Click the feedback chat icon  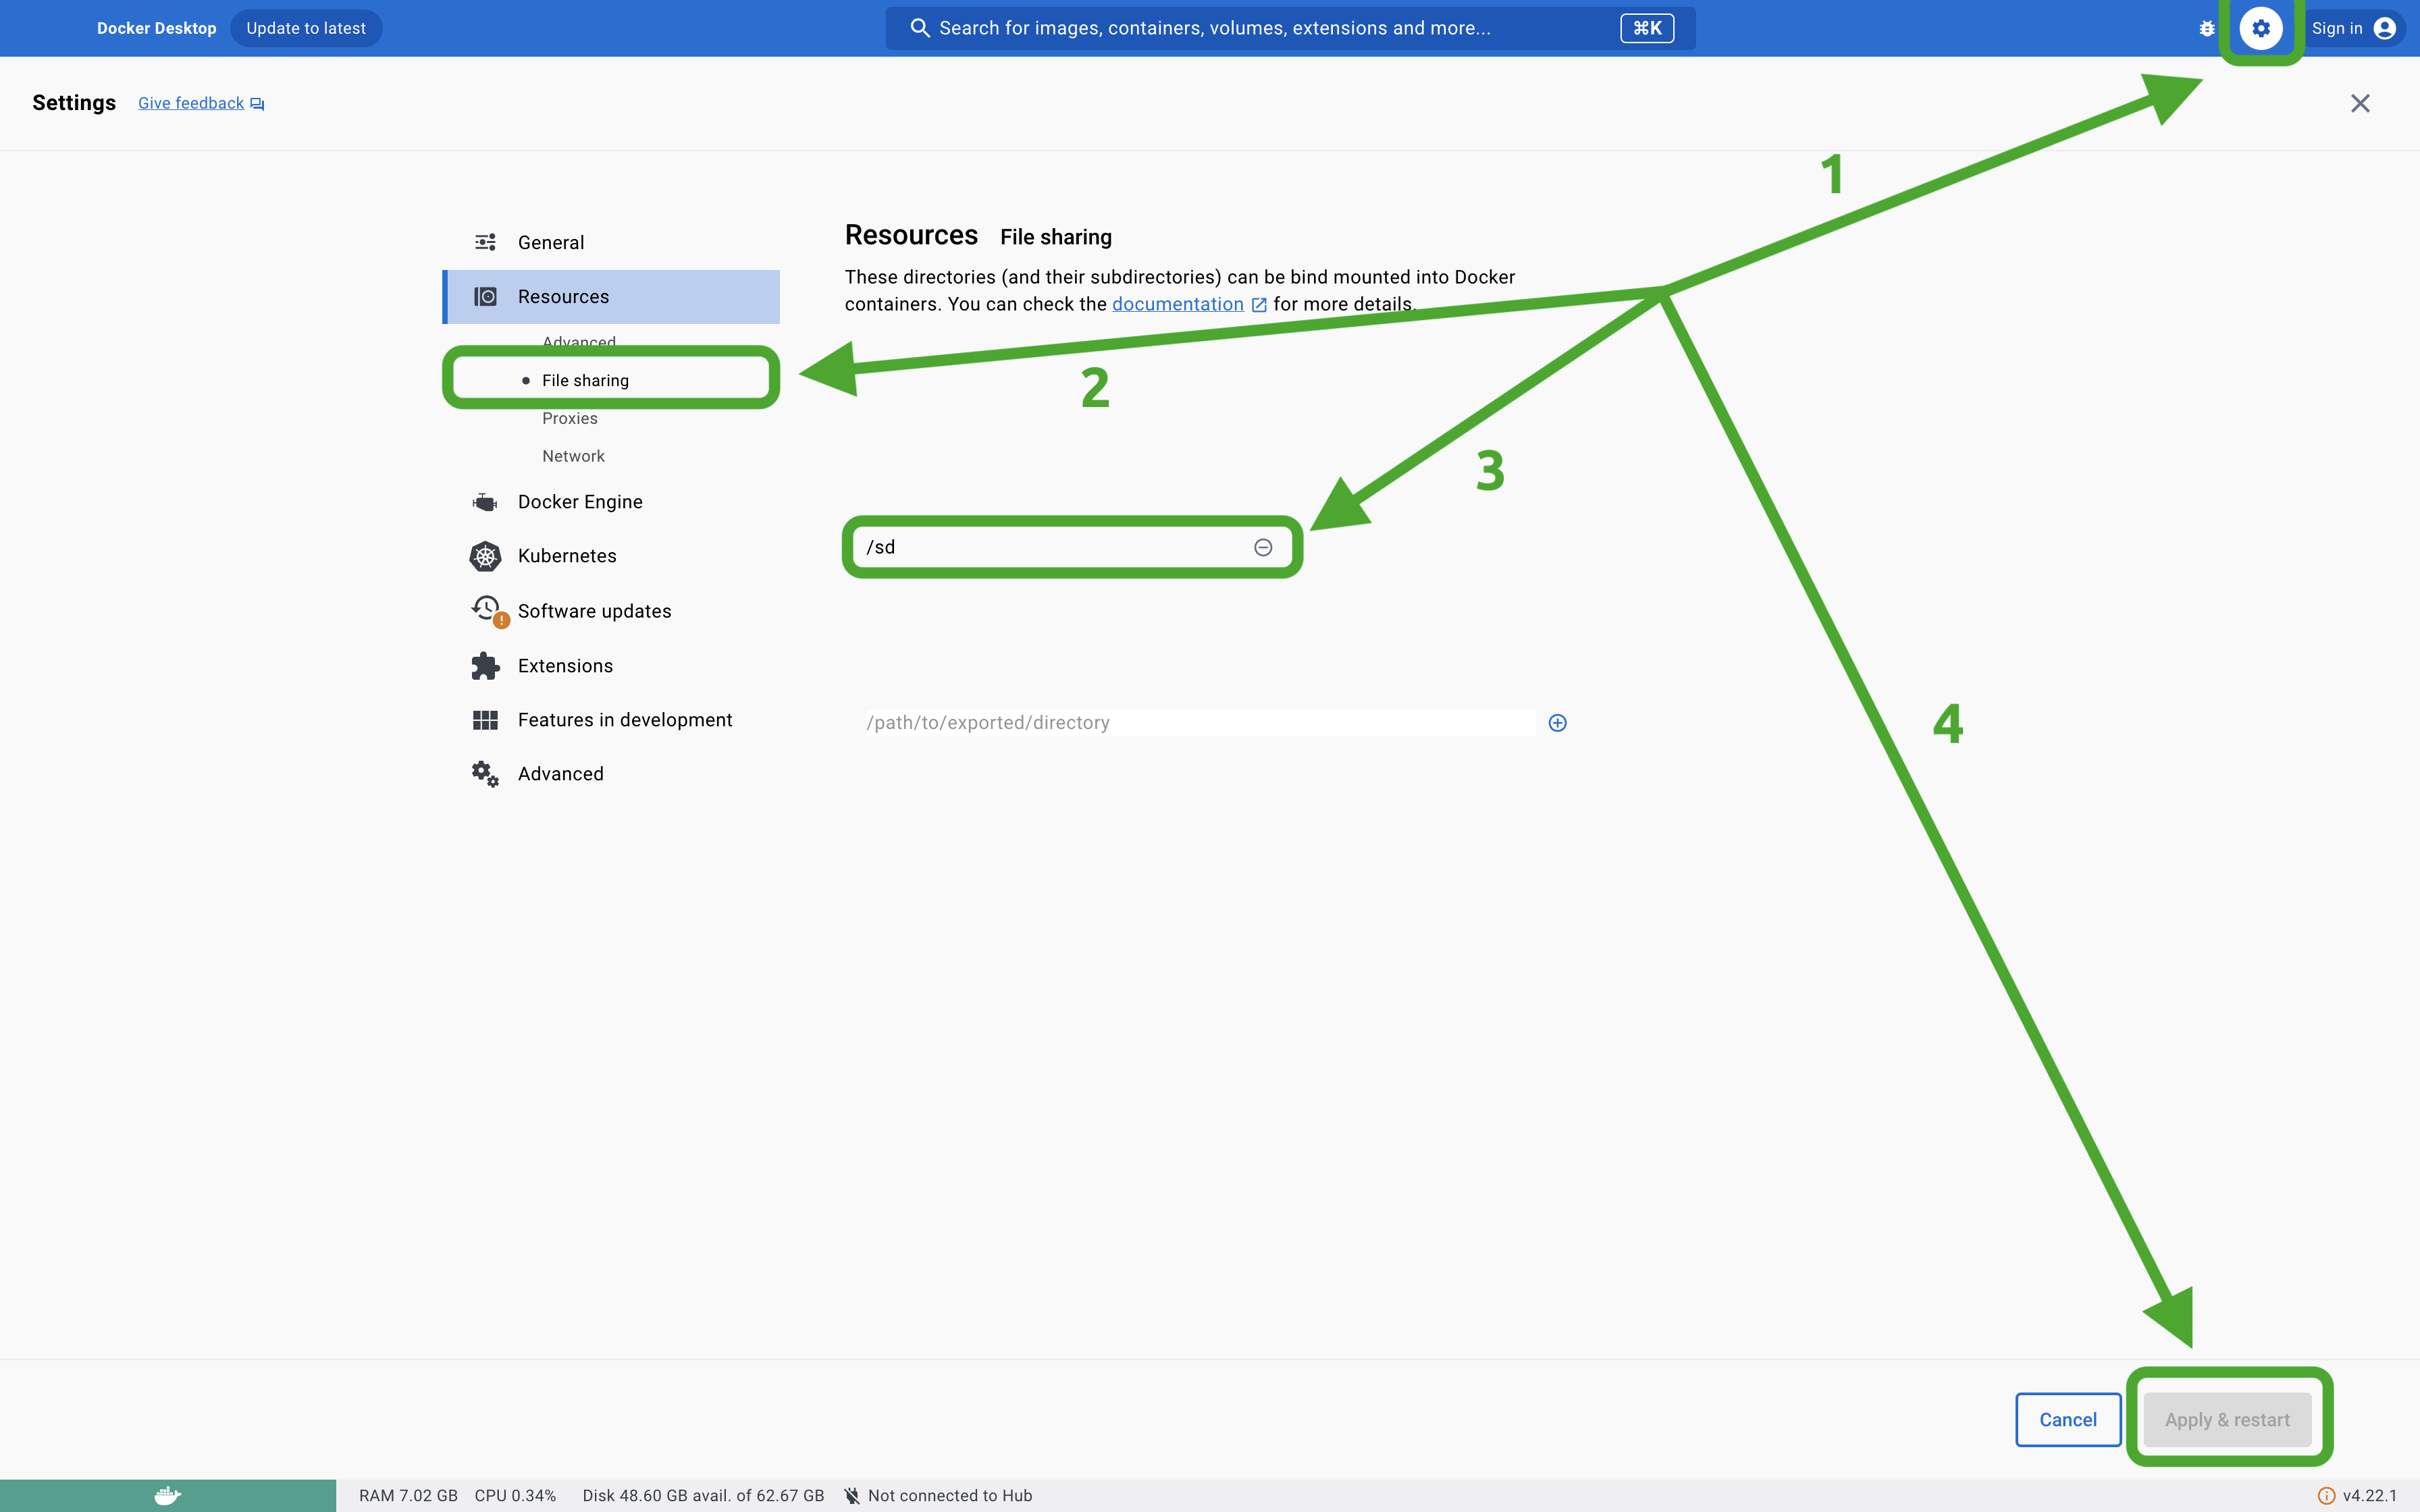point(257,104)
